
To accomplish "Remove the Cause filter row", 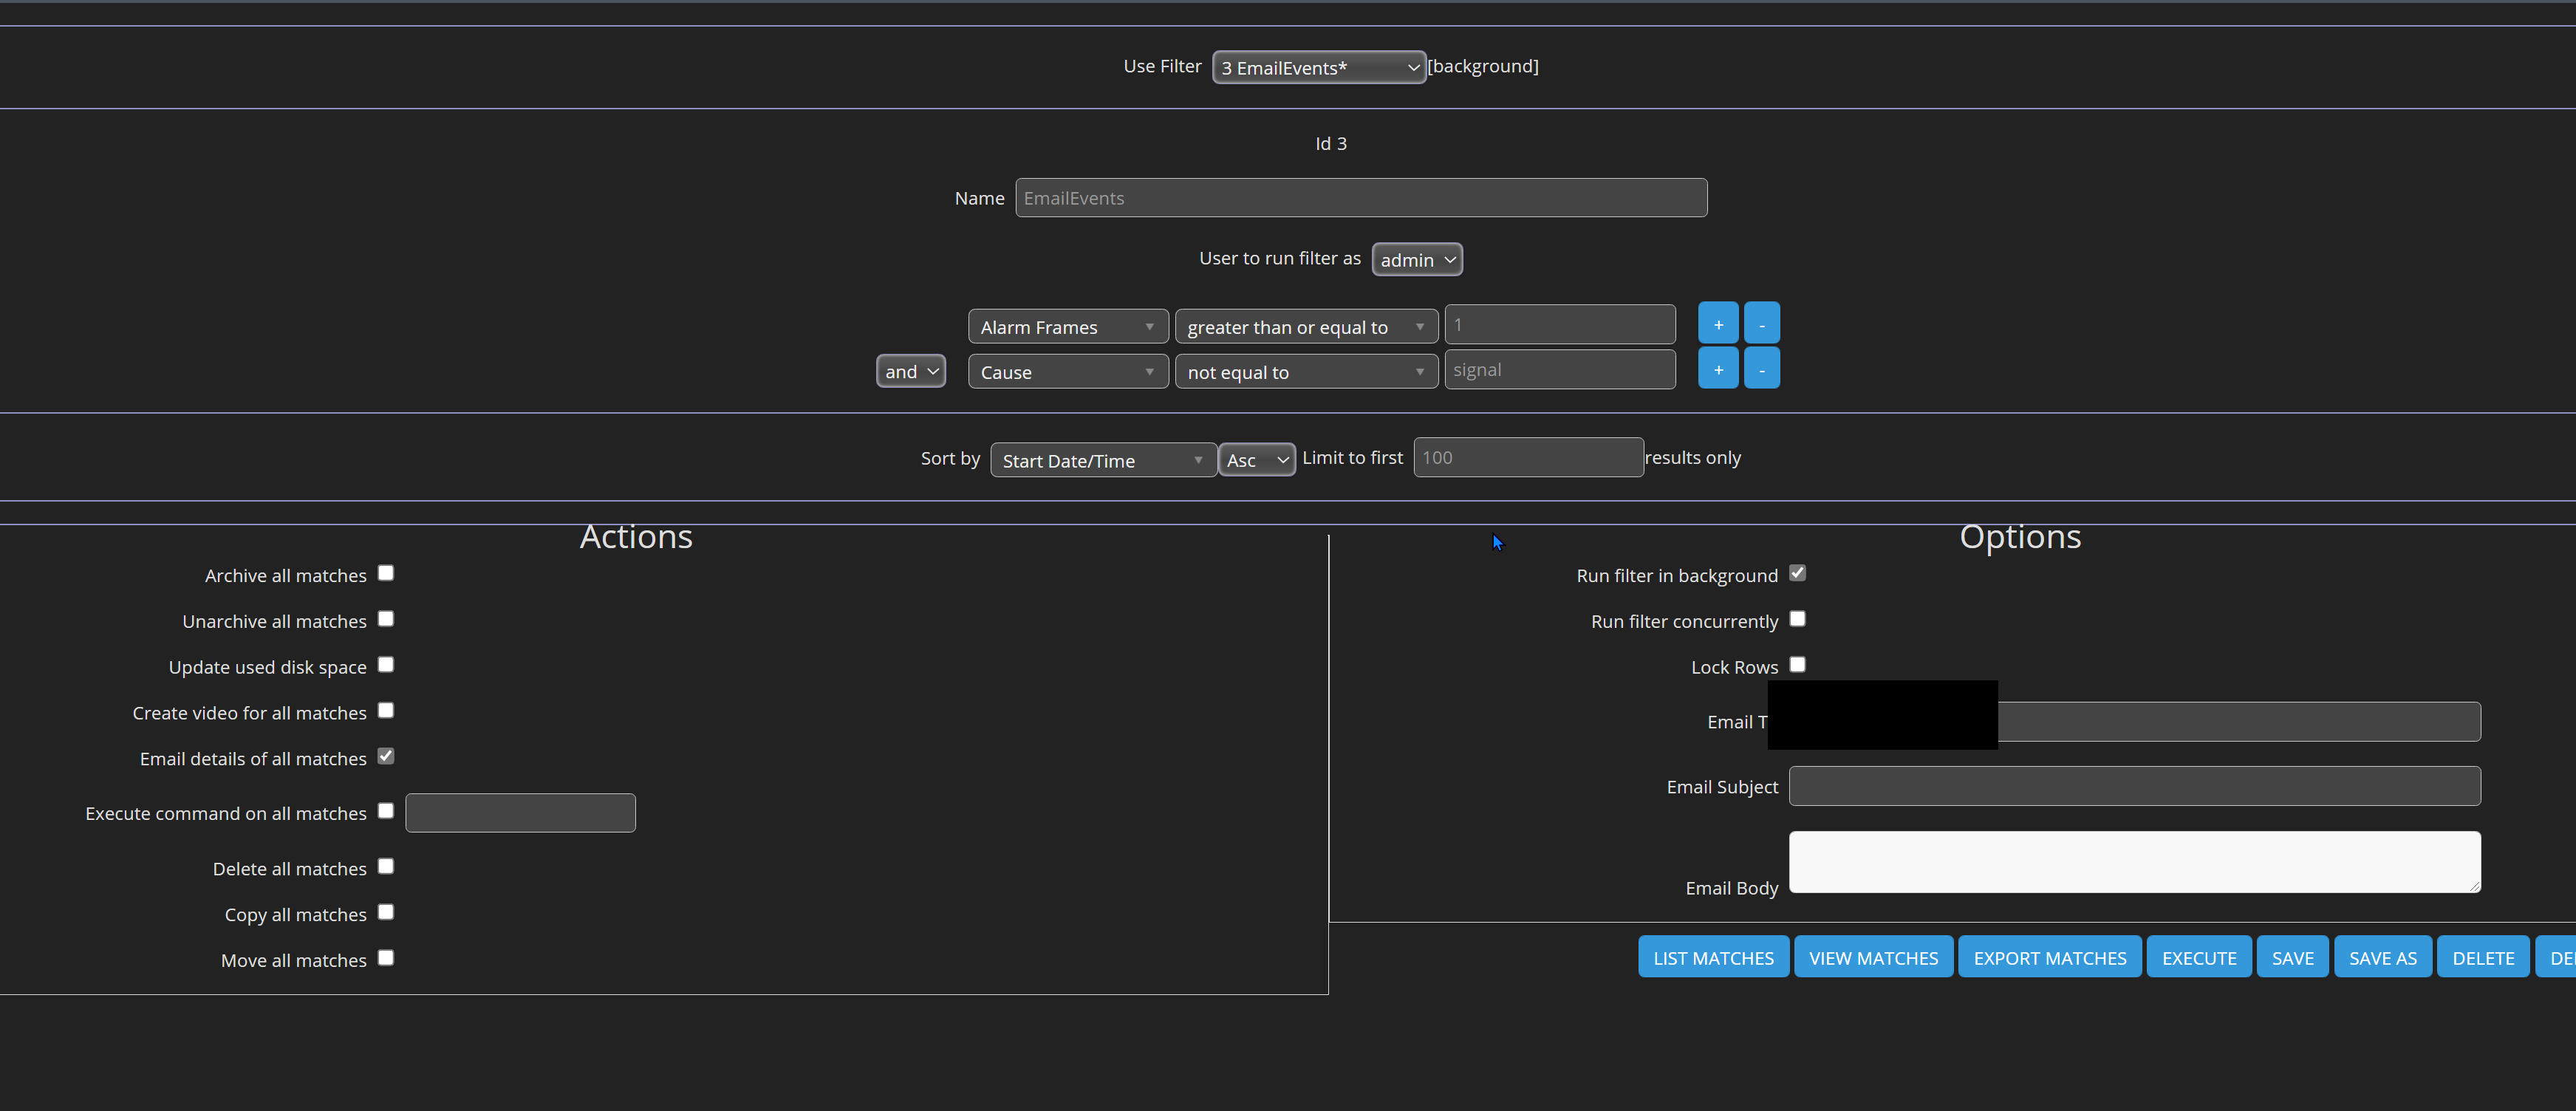I will (1761, 369).
